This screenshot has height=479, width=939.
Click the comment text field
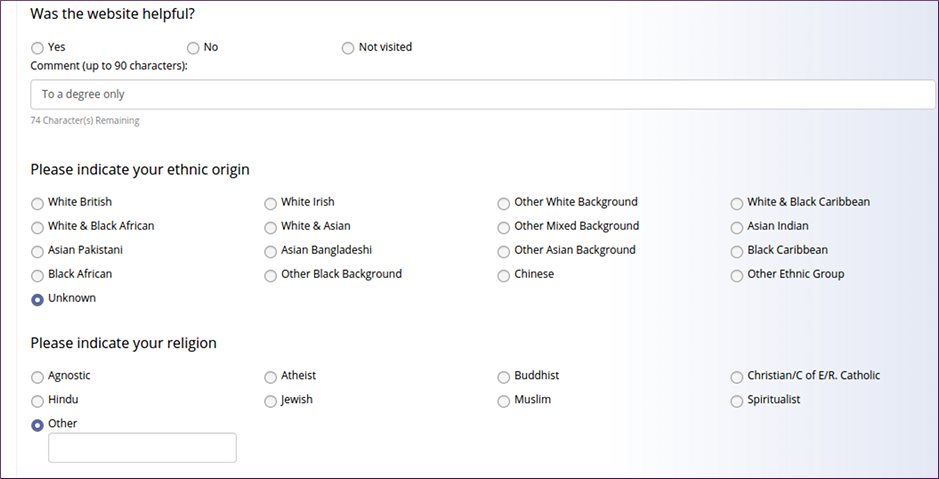(x=483, y=95)
